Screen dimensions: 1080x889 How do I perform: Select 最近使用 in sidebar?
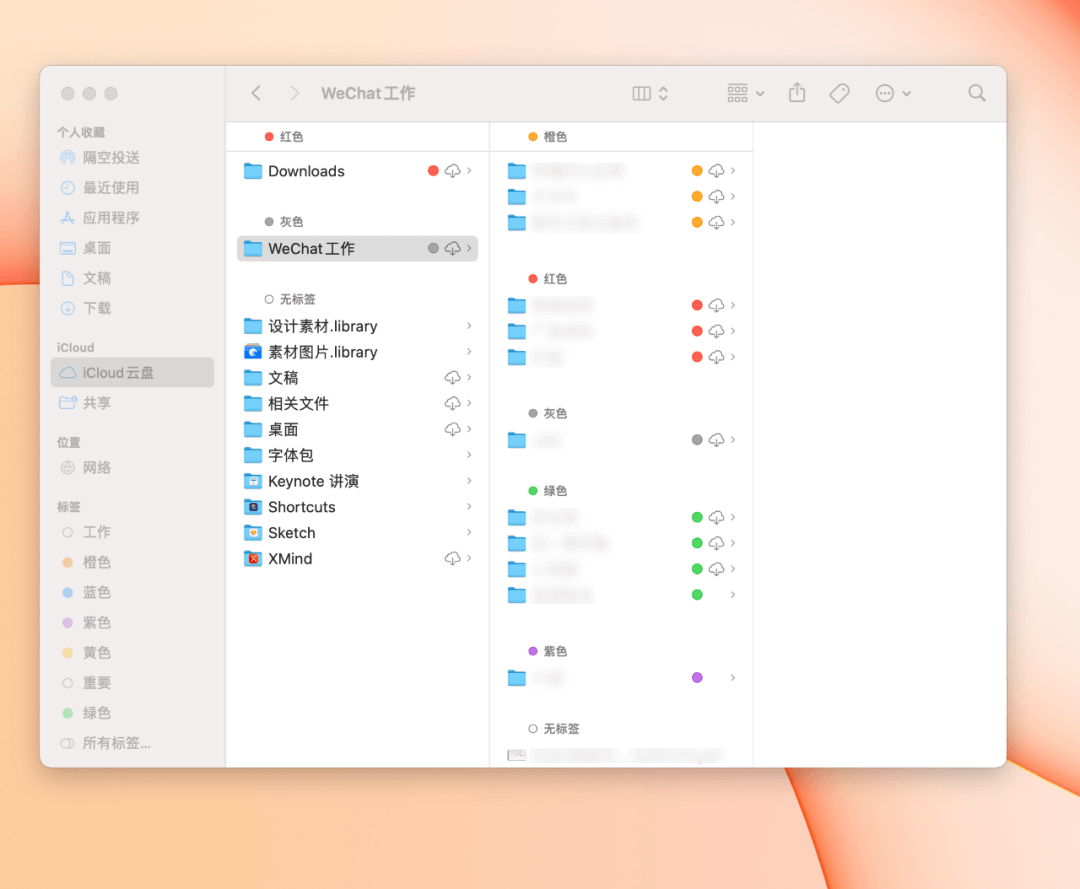pos(132,187)
